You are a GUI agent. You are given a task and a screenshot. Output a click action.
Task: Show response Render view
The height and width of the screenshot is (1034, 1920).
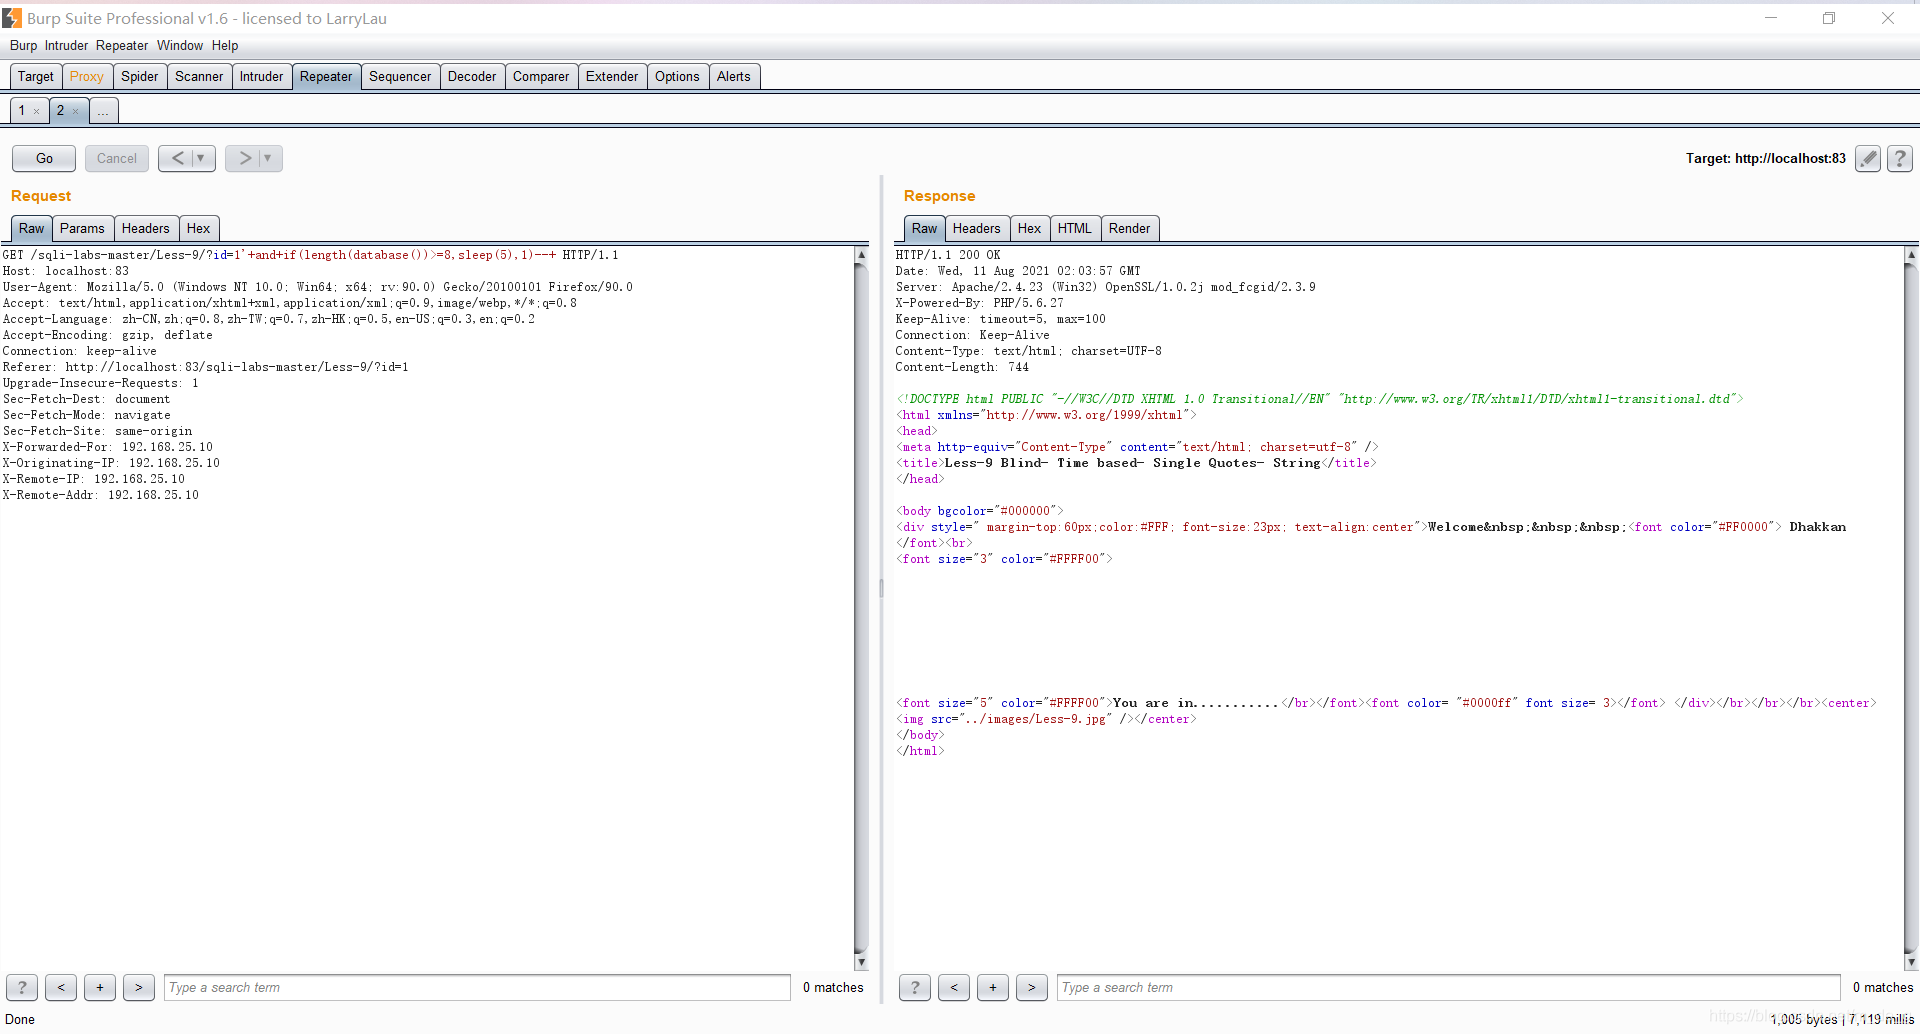click(1130, 228)
